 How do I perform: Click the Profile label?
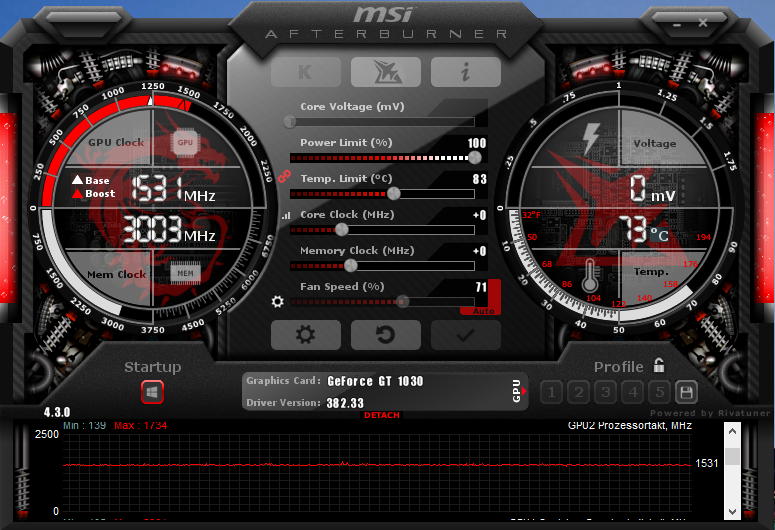click(x=618, y=367)
